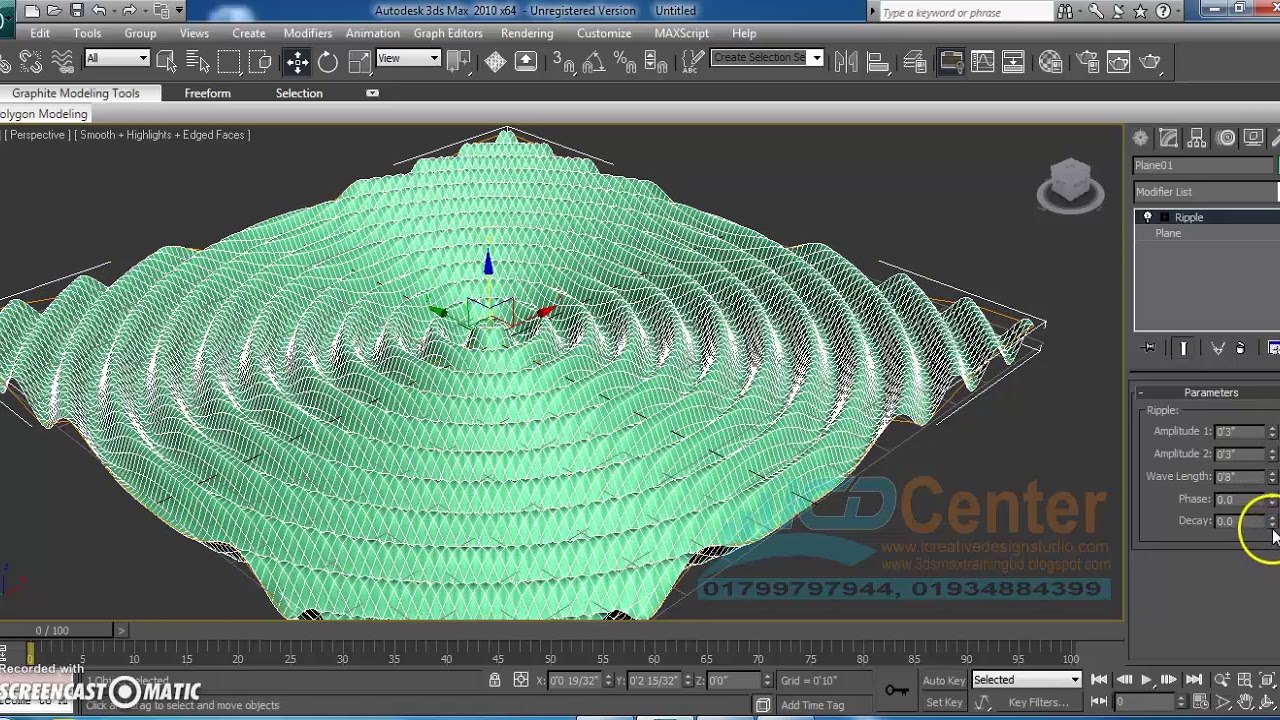Open the Graph Editors menu
This screenshot has height=720, width=1280.
coord(448,33)
